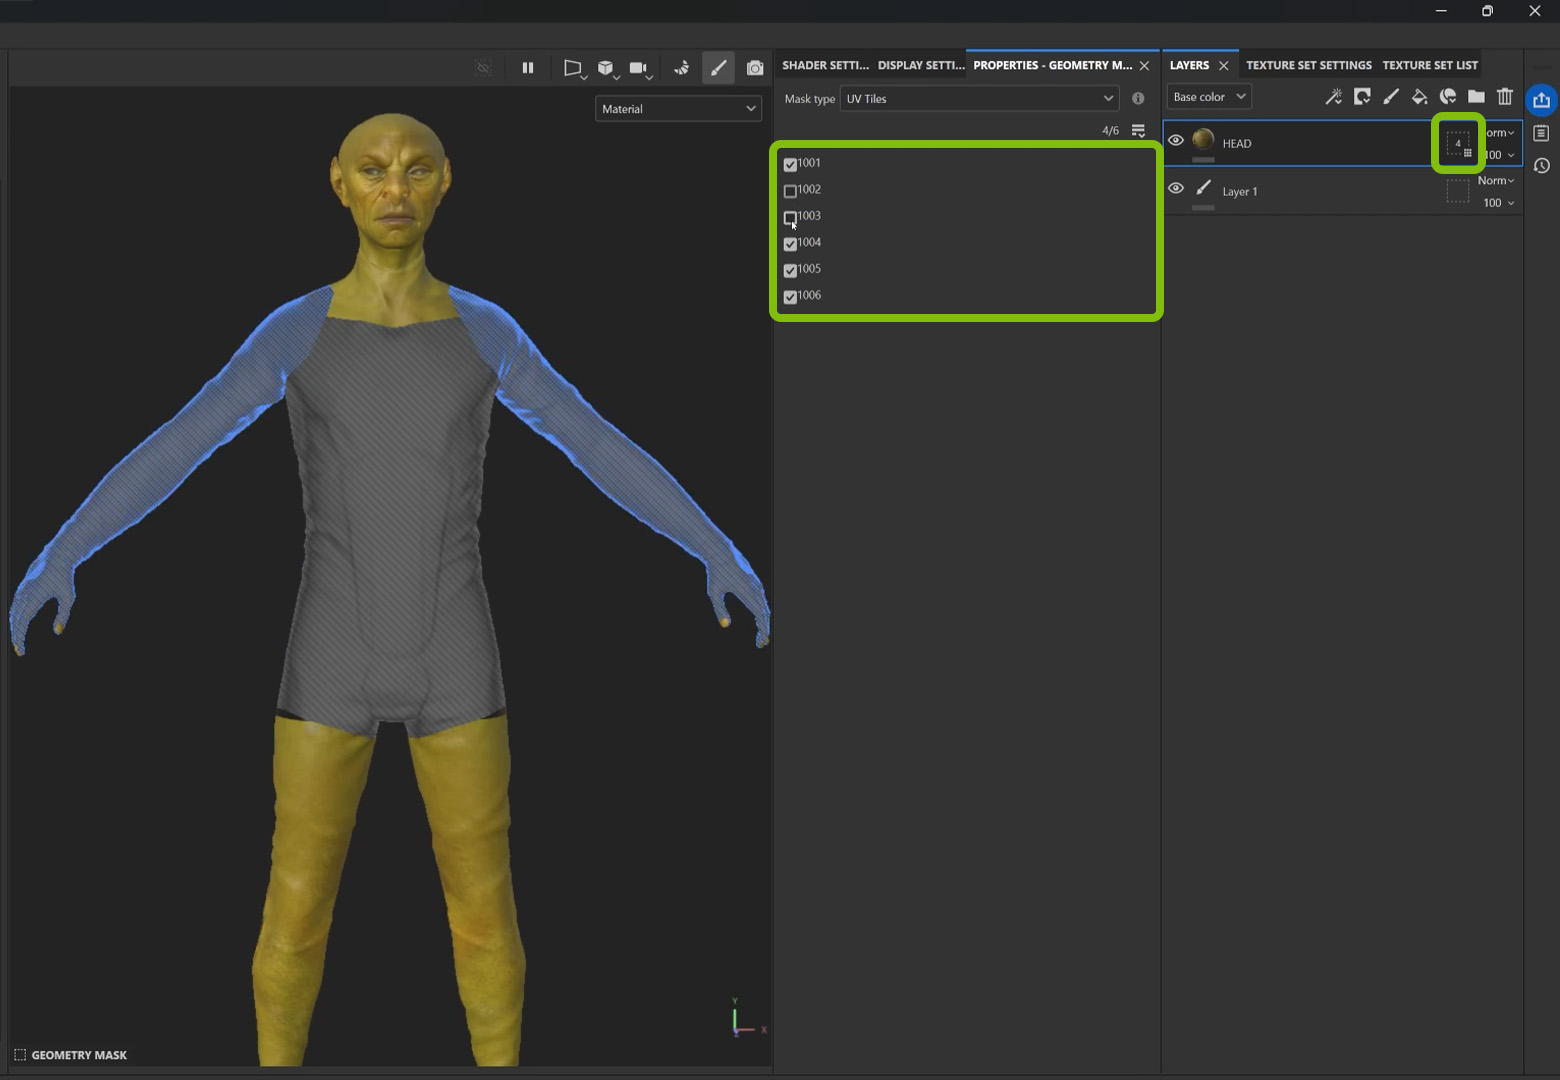Pause rendering with the pause button
Viewport: 1560px width, 1080px height.
click(x=528, y=68)
